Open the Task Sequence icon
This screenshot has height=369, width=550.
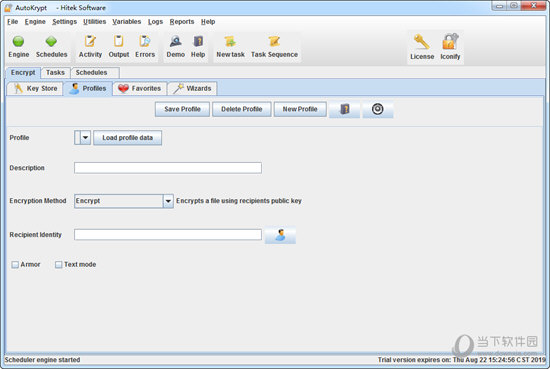[274, 41]
